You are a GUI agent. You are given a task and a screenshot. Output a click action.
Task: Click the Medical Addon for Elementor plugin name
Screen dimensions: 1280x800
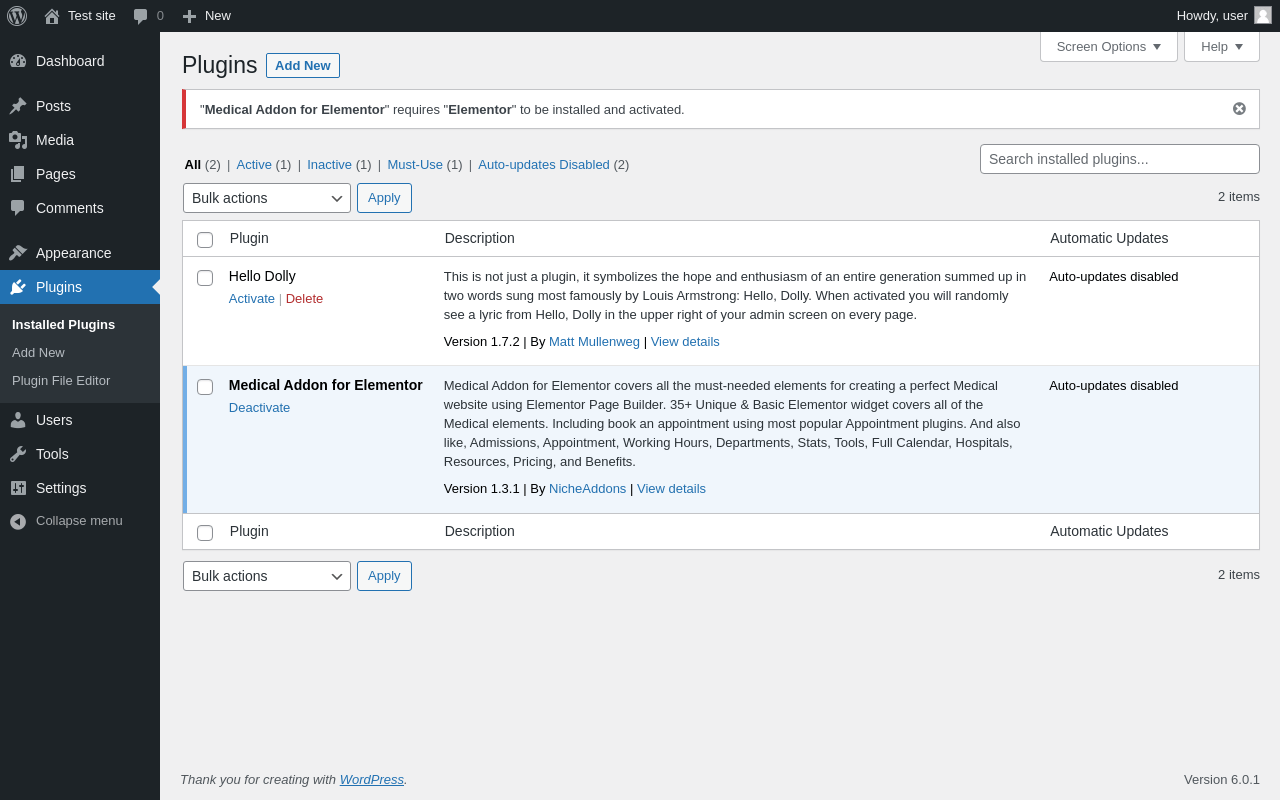coord(326,385)
